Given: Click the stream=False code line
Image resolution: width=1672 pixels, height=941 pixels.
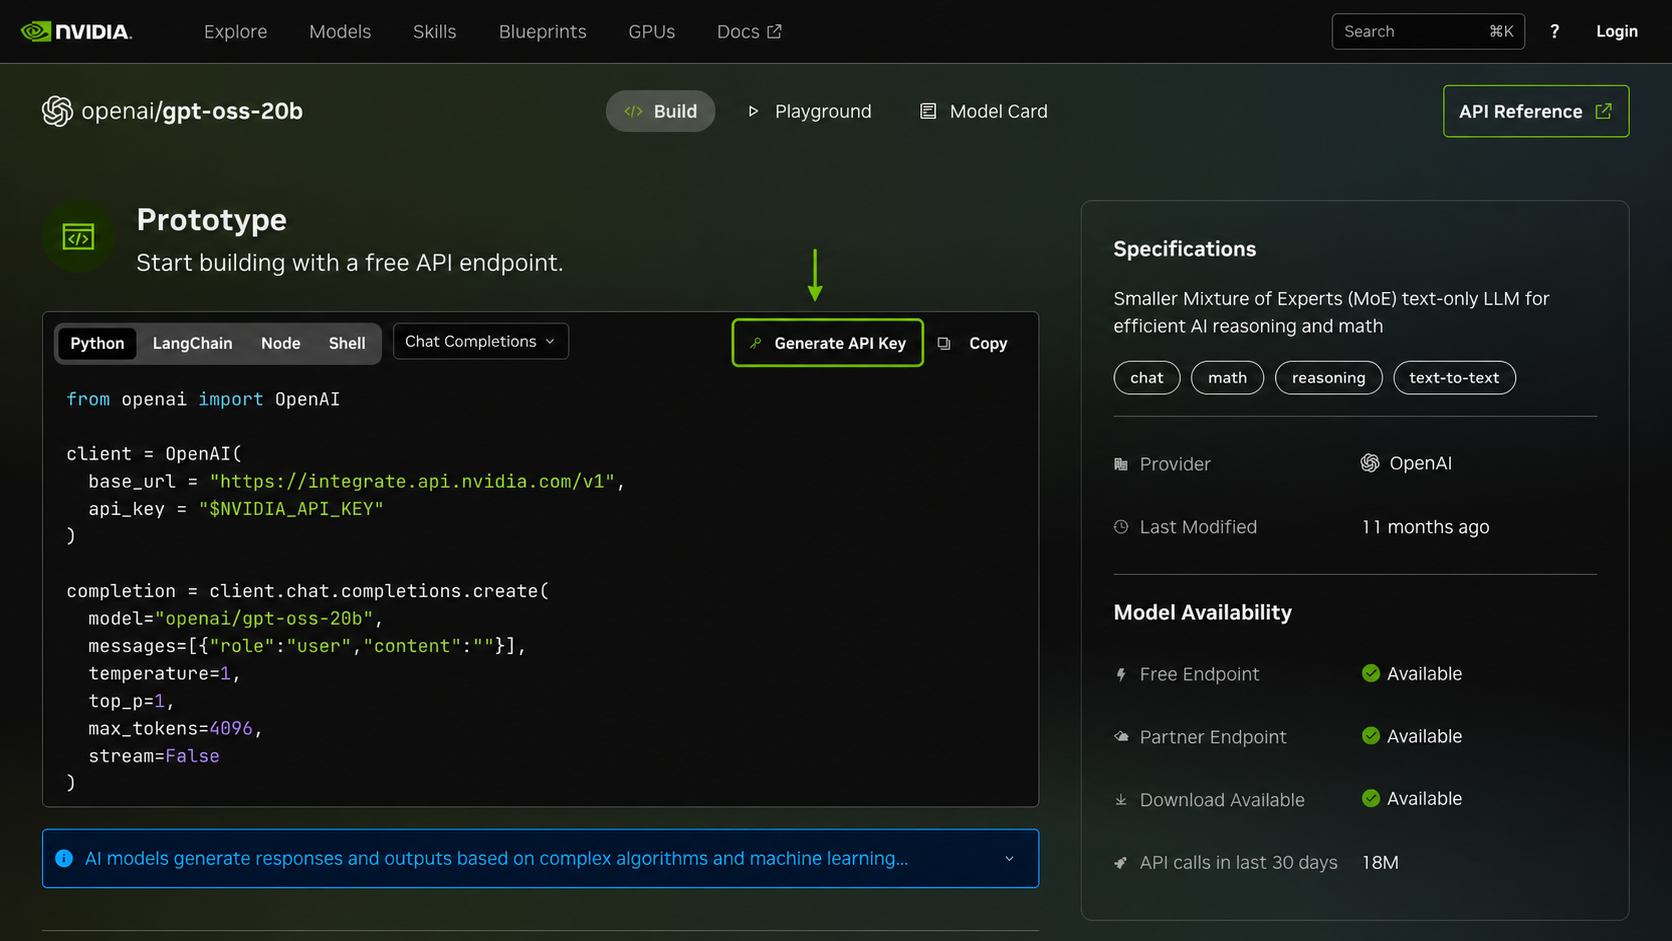Looking at the screenshot, I should [154, 756].
